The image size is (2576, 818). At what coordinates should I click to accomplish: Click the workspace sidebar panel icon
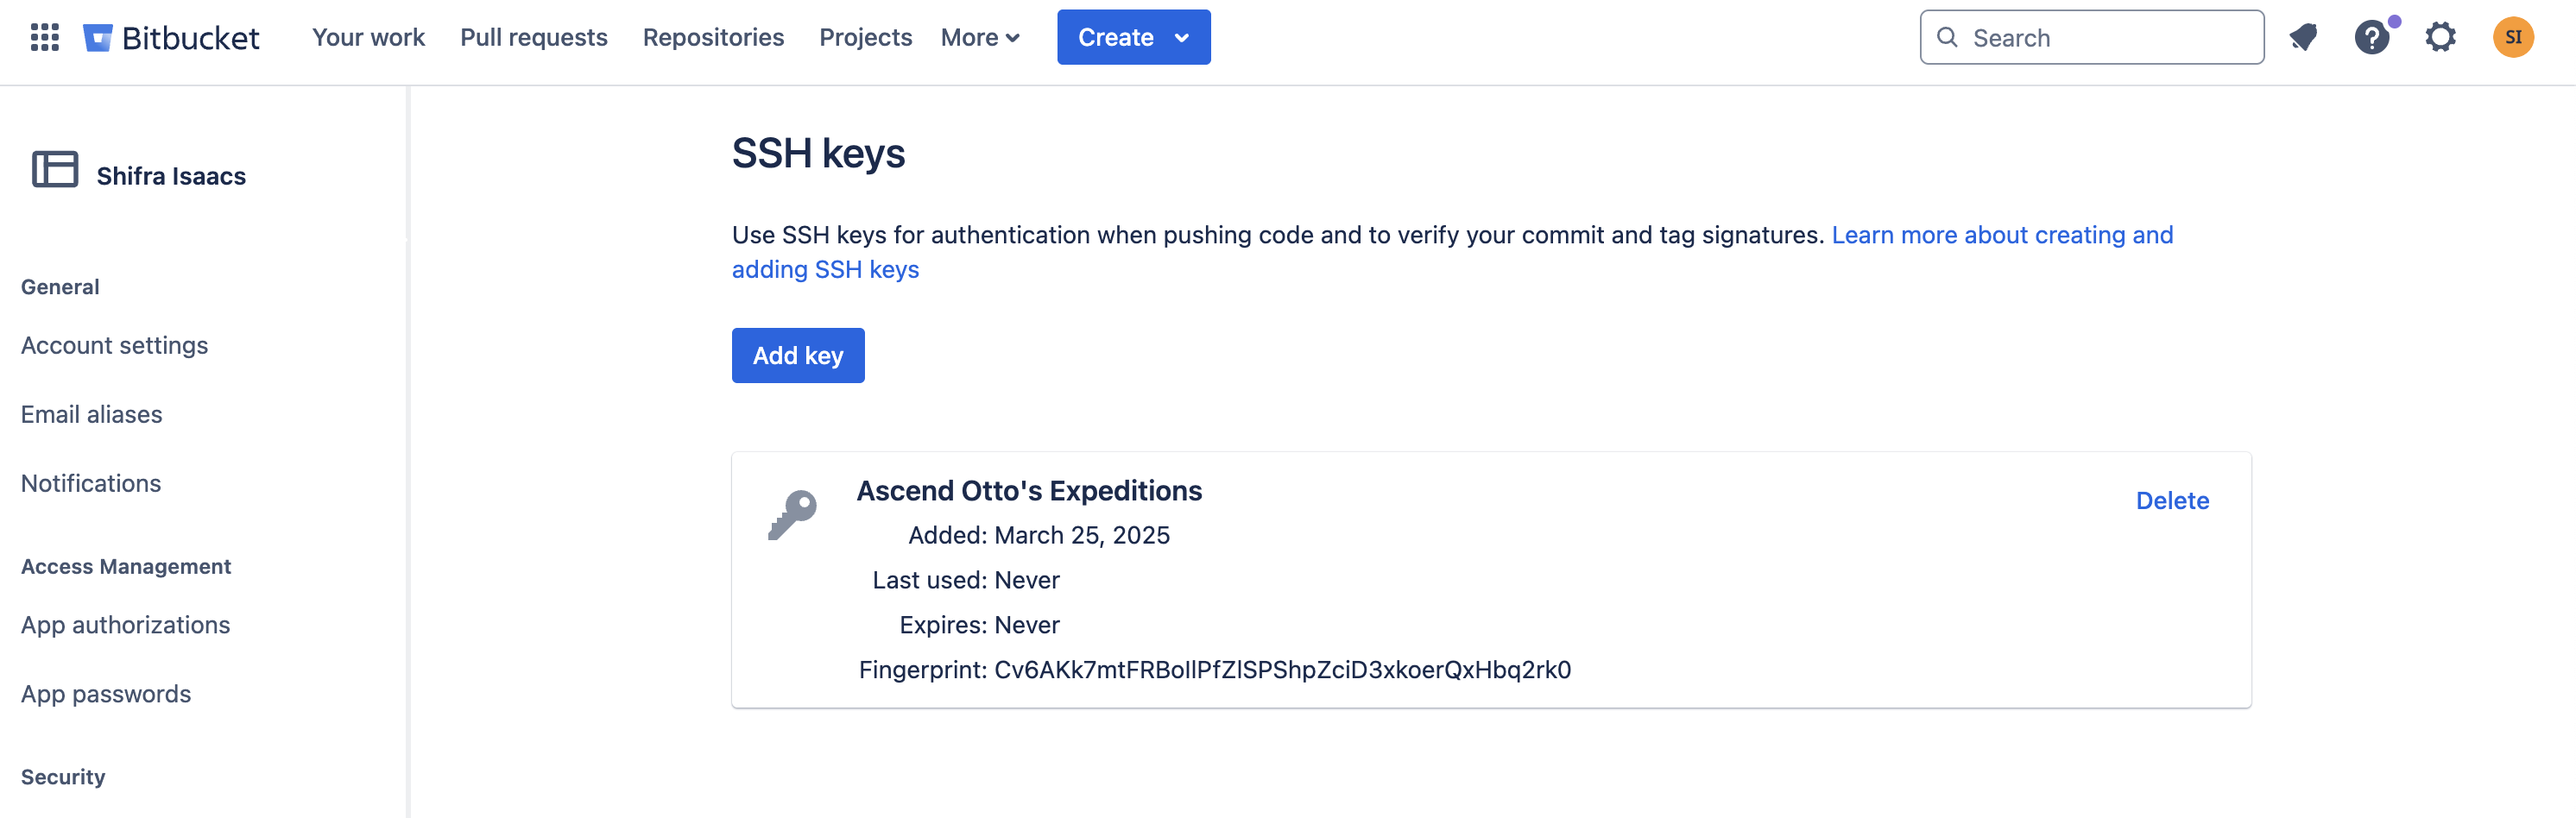[55, 170]
